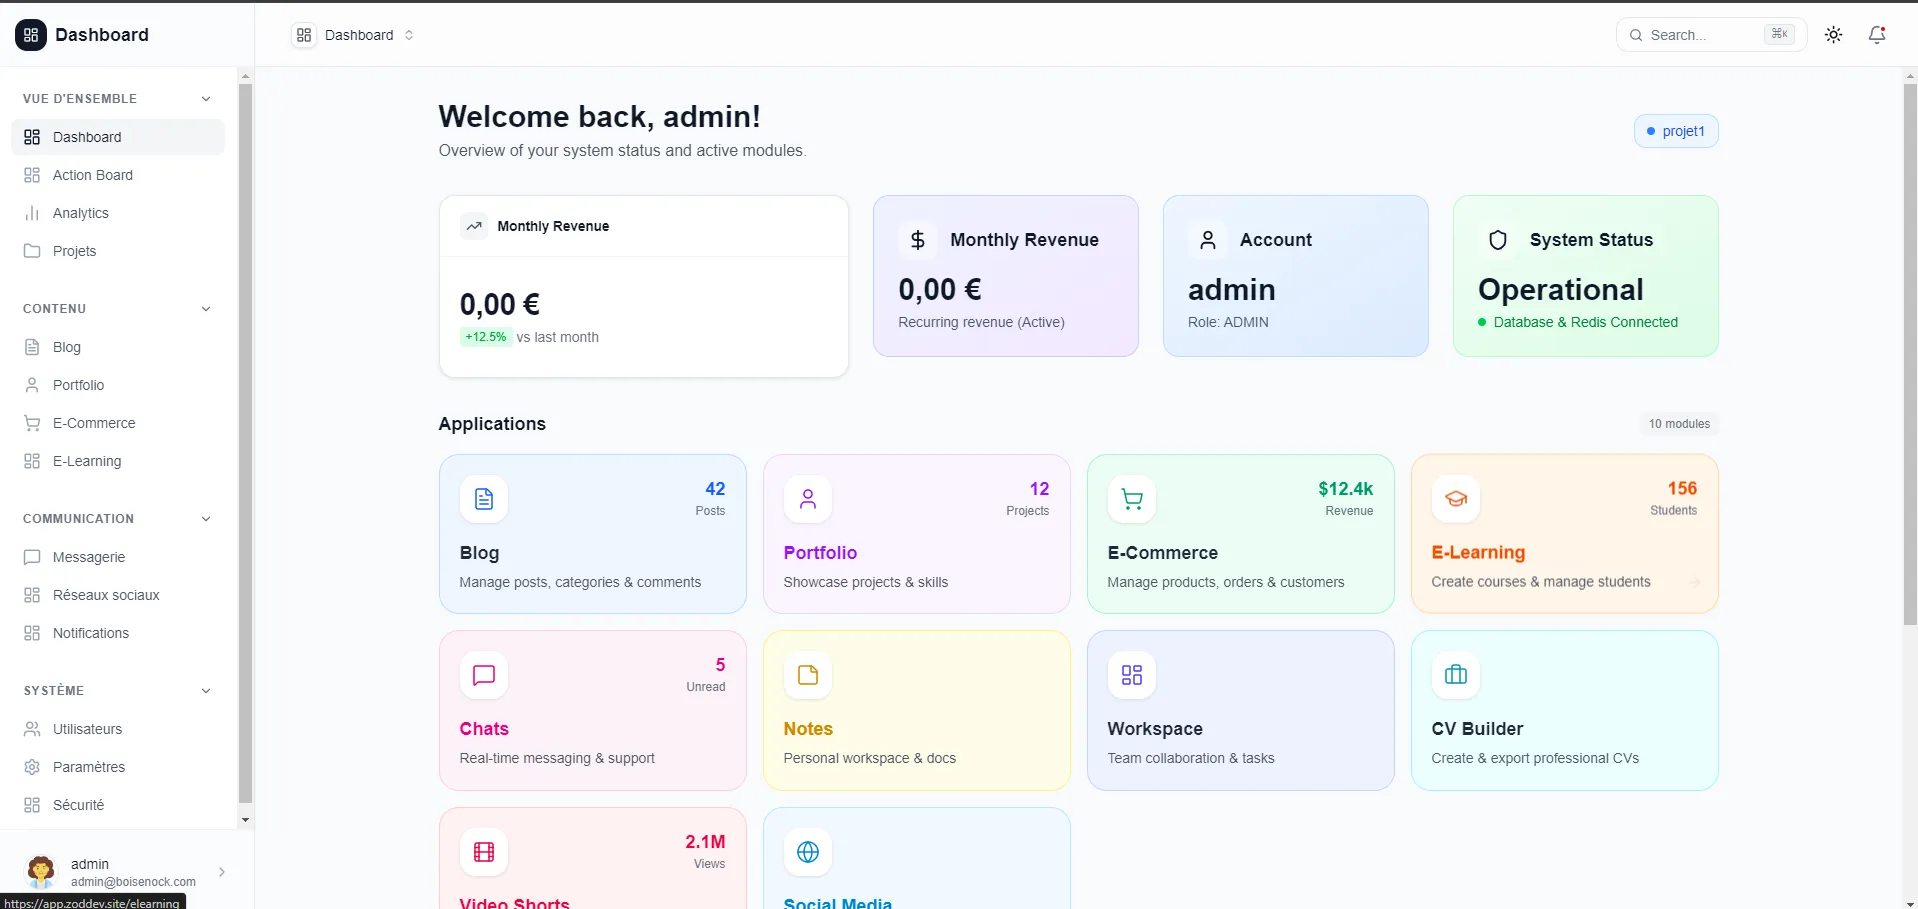The width and height of the screenshot is (1918, 909).
Task: Click the +12.5% revenue change badge
Action: point(484,337)
